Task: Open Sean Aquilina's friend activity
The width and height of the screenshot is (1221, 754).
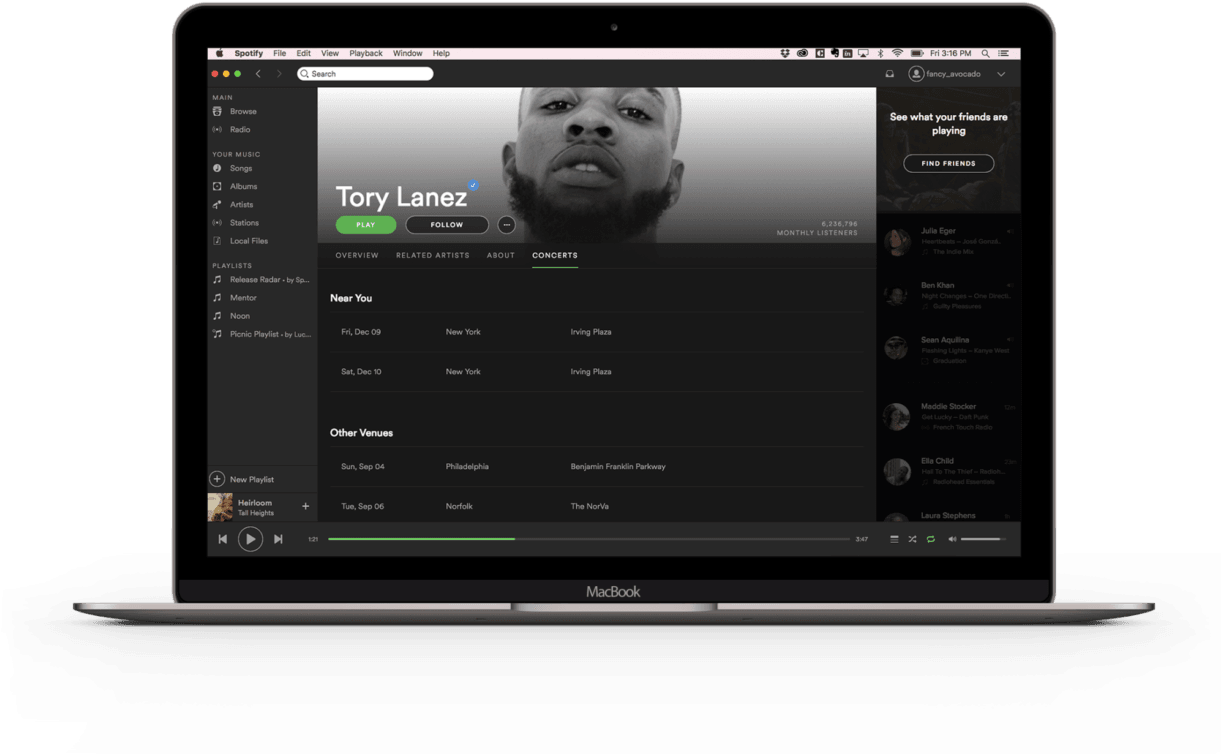Action: point(948,350)
